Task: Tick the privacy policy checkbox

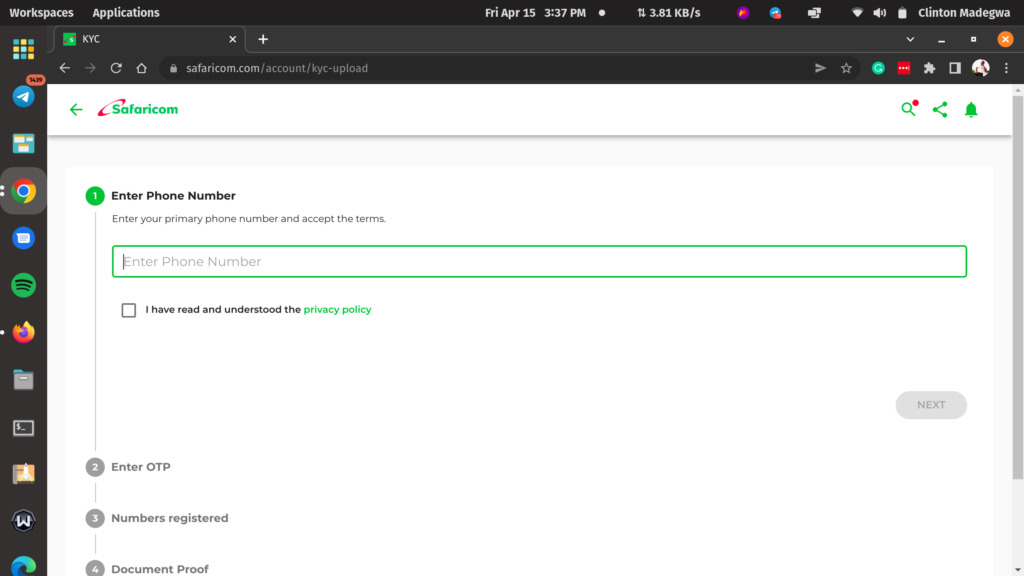Action: pyautogui.click(x=129, y=310)
